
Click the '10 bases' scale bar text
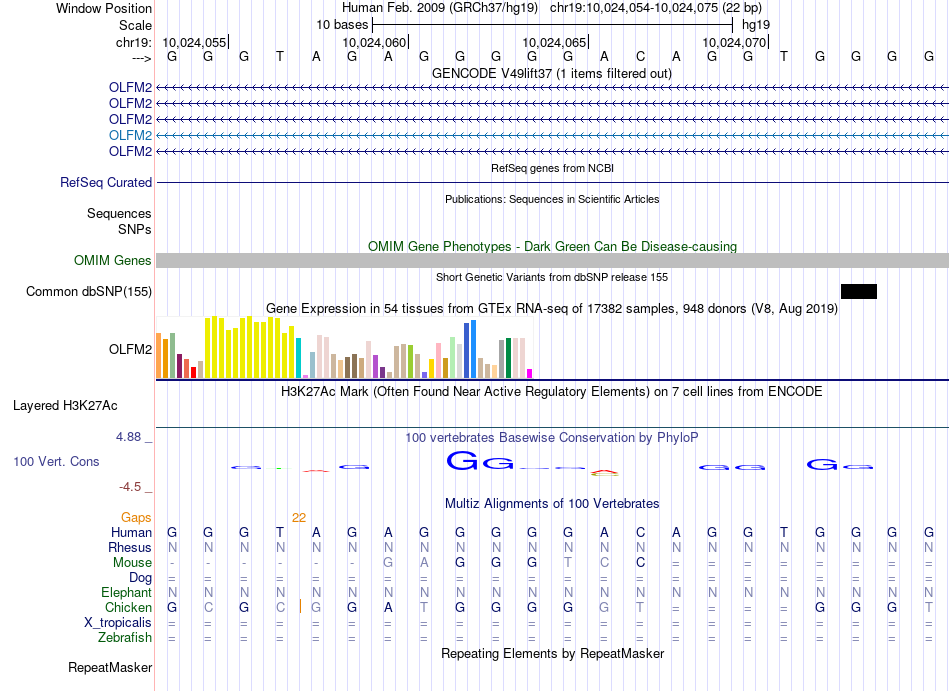pos(342,25)
